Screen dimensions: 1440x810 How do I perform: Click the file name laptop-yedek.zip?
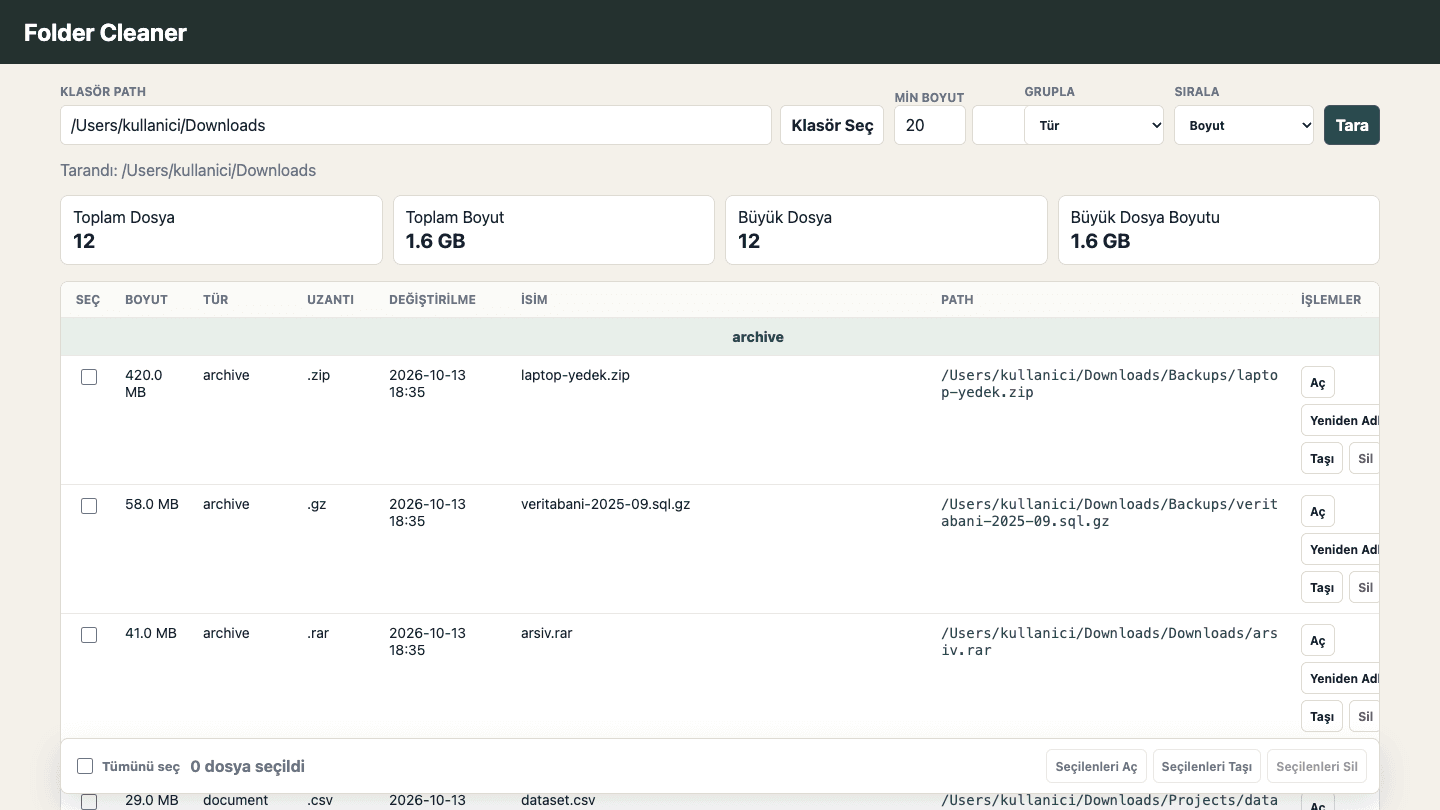[575, 375]
